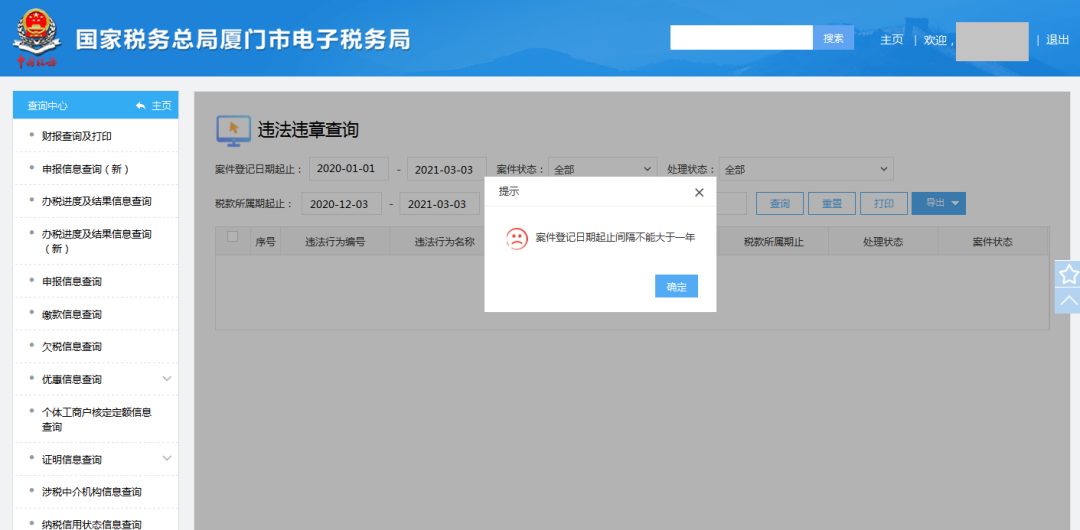
Task: Click 确定 in the dialog
Action: pos(676,287)
